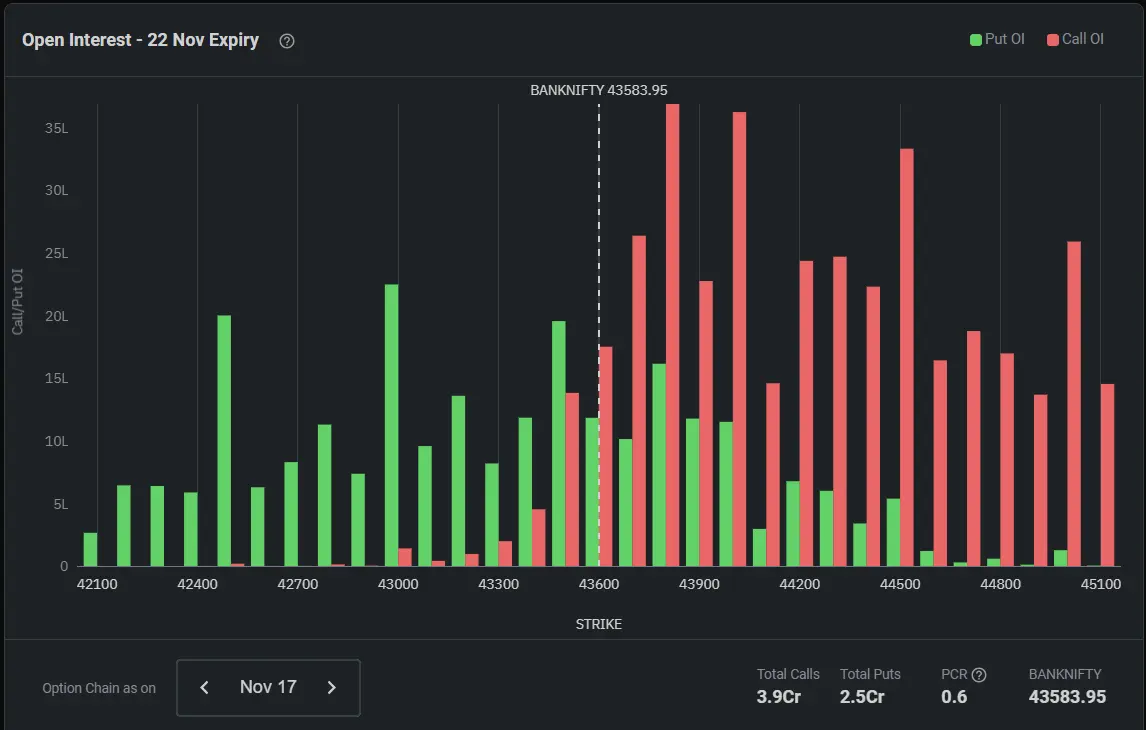Click the Call/Put OI axis title
Viewport: 1146px width, 730px height.
[x=18, y=301]
